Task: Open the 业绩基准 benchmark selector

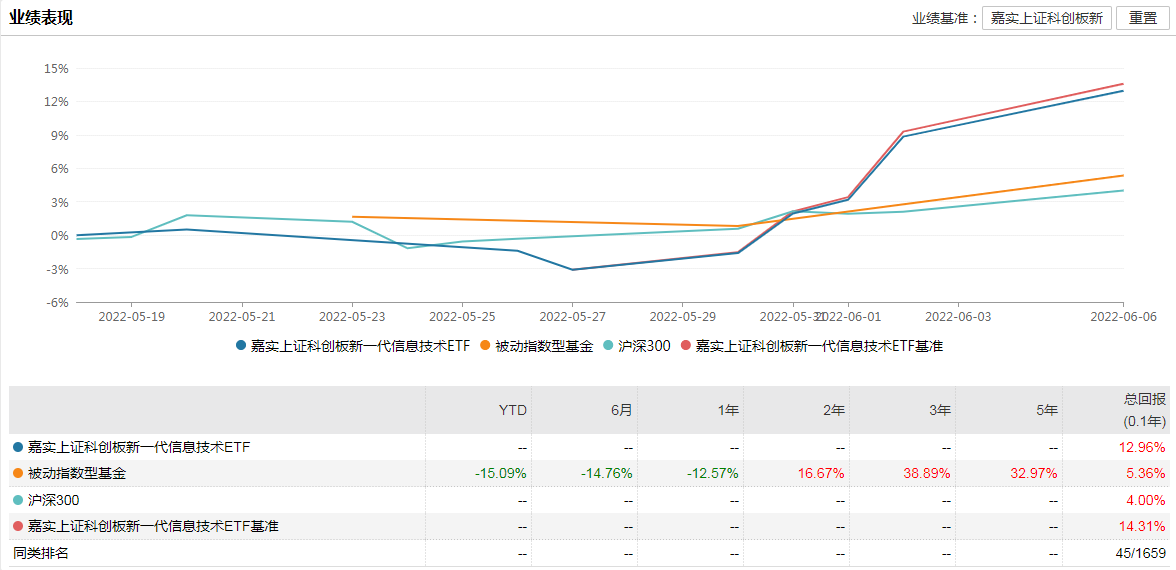Action: (1046, 18)
